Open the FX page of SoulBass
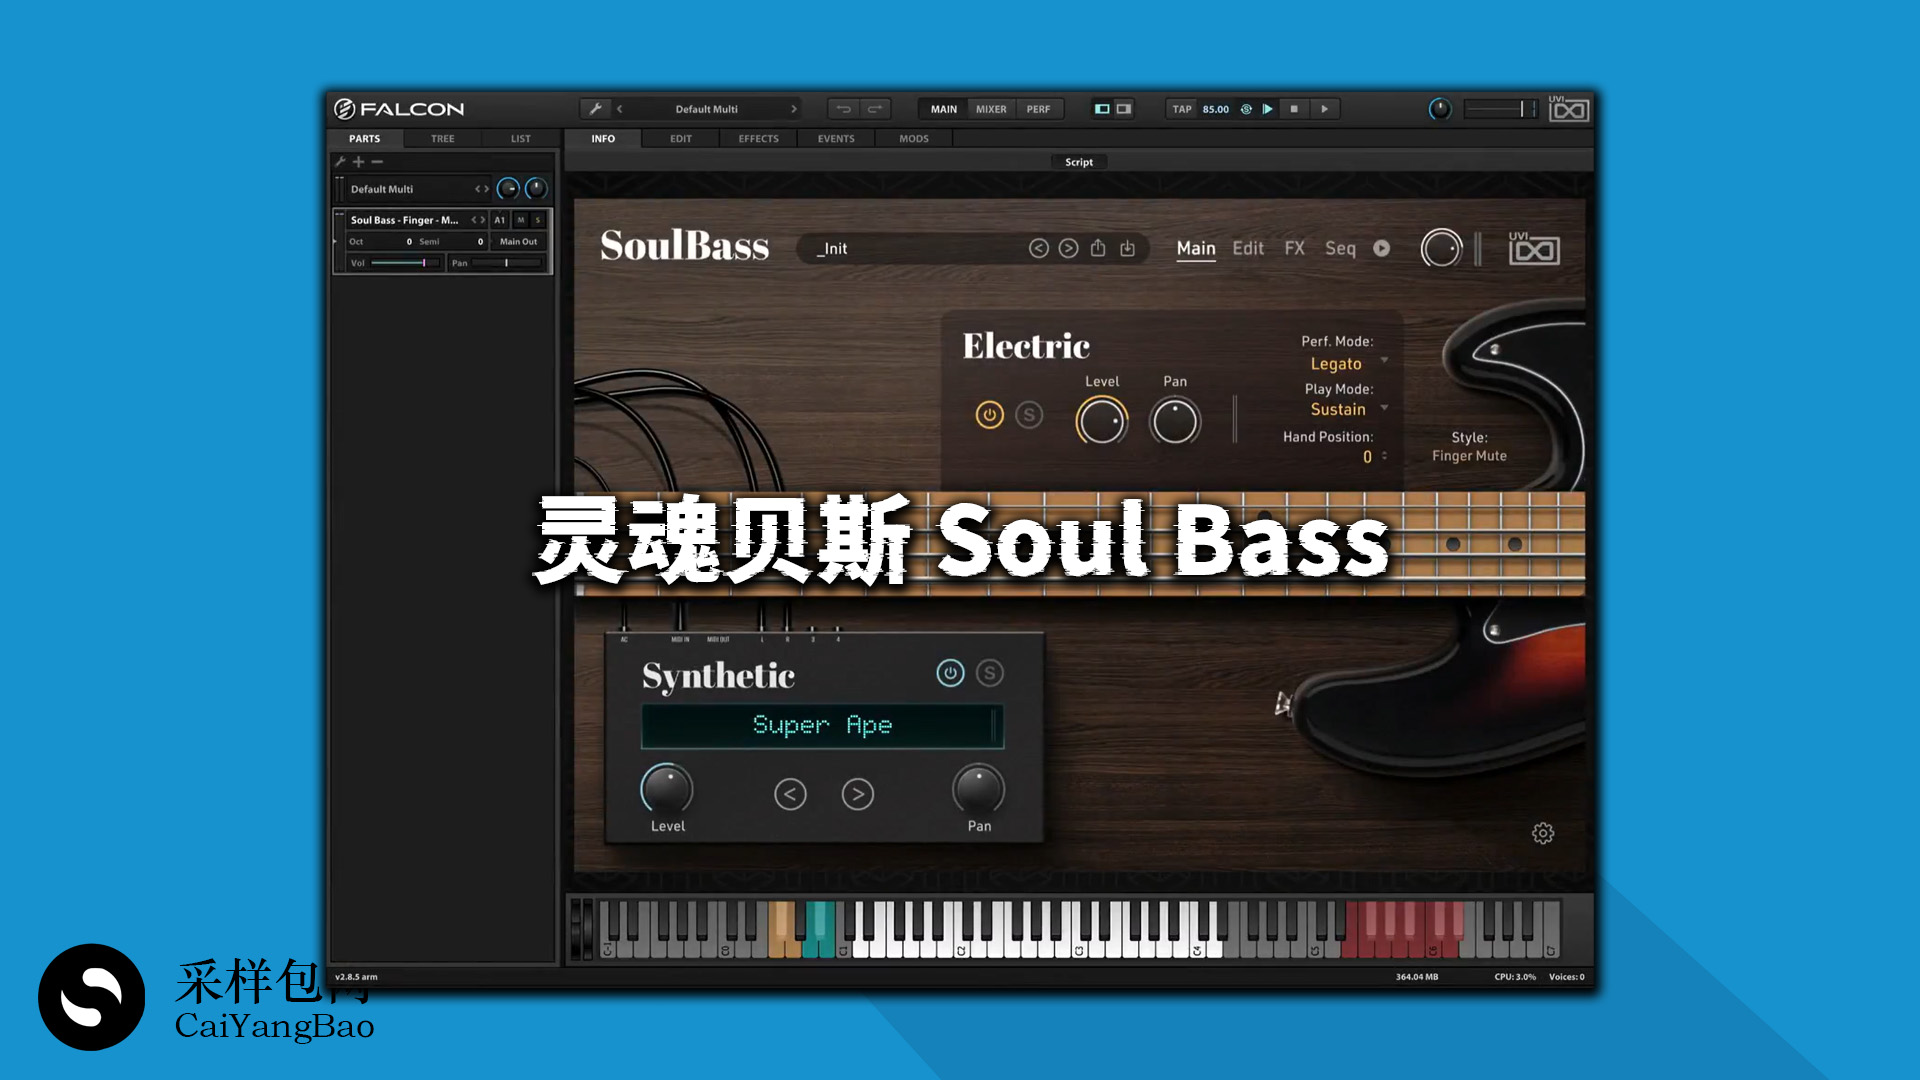Viewport: 1920px width, 1080px height. [x=1295, y=248]
